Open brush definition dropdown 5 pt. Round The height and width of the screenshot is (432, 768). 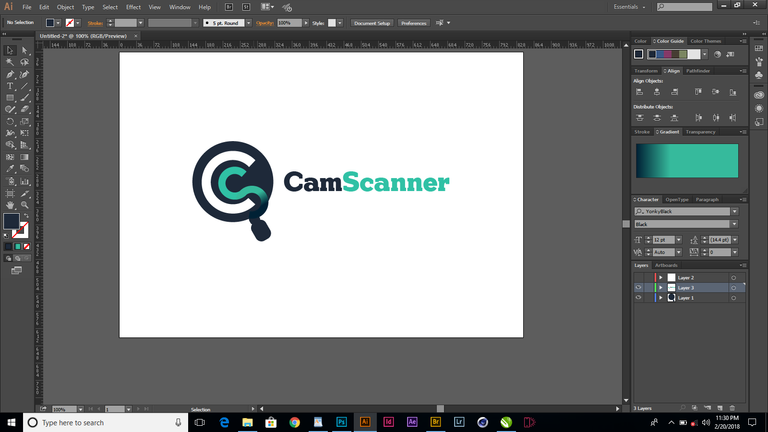[249, 23]
